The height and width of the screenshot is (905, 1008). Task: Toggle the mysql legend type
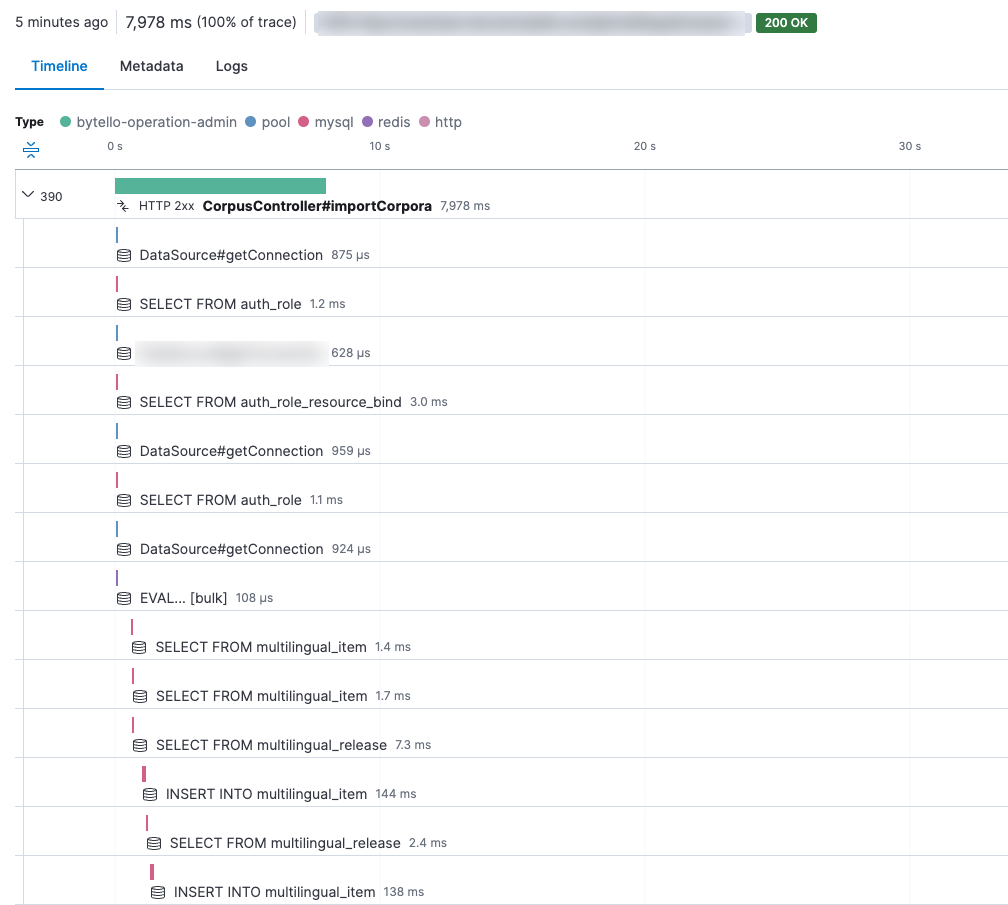[x=304, y=122]
